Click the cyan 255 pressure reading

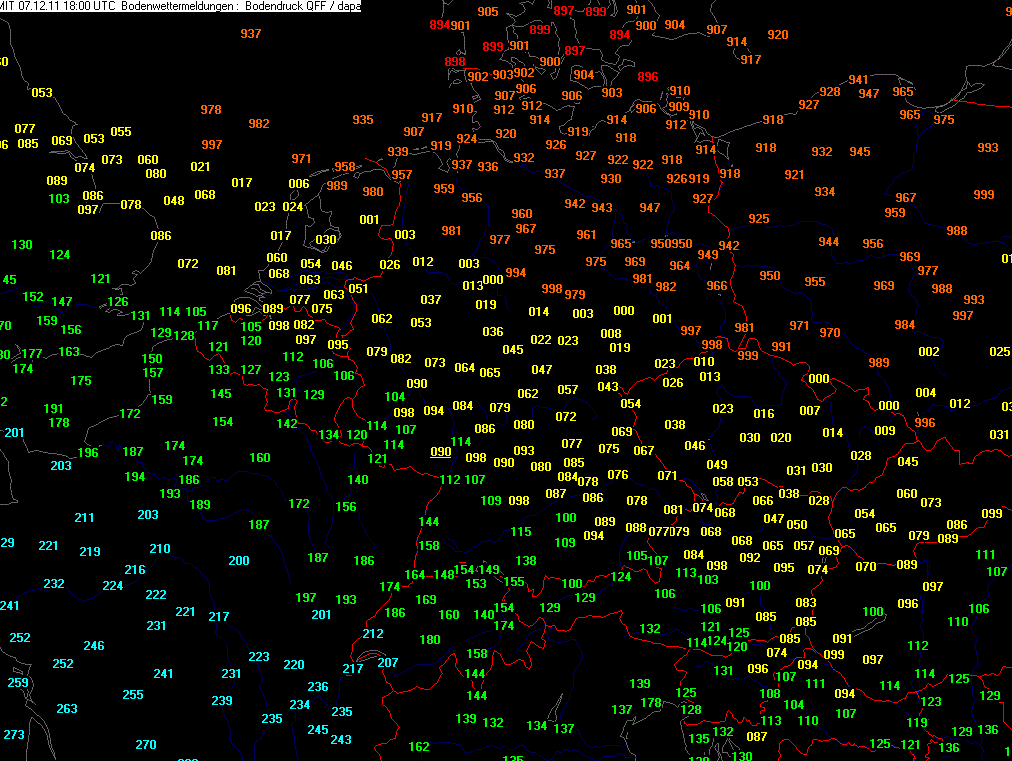pos(133,695)
